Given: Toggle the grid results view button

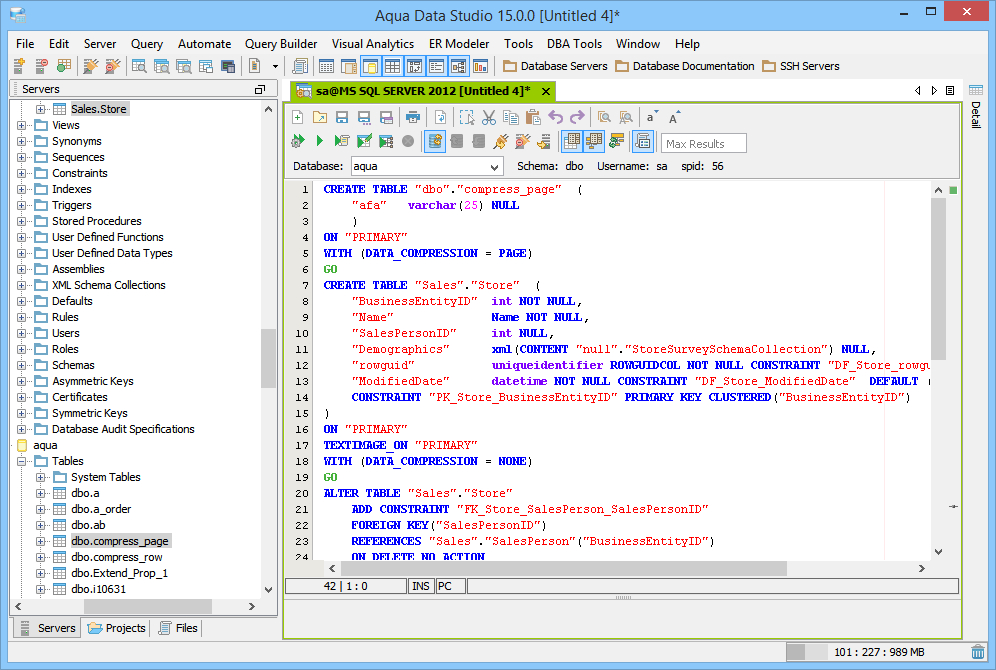Looking at the screenshot, I should (572, 142).
